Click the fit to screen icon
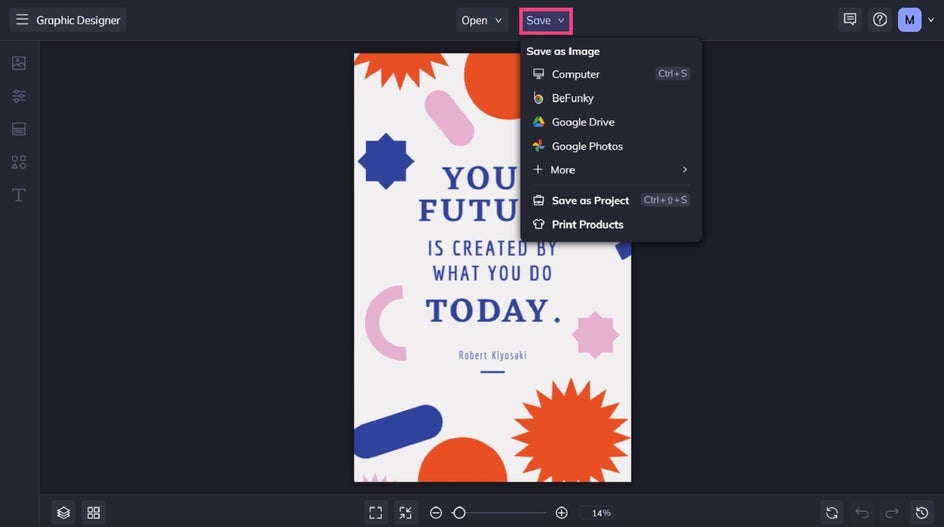The height and width of the screenshot is (527, 944). [x=375, y=513]
